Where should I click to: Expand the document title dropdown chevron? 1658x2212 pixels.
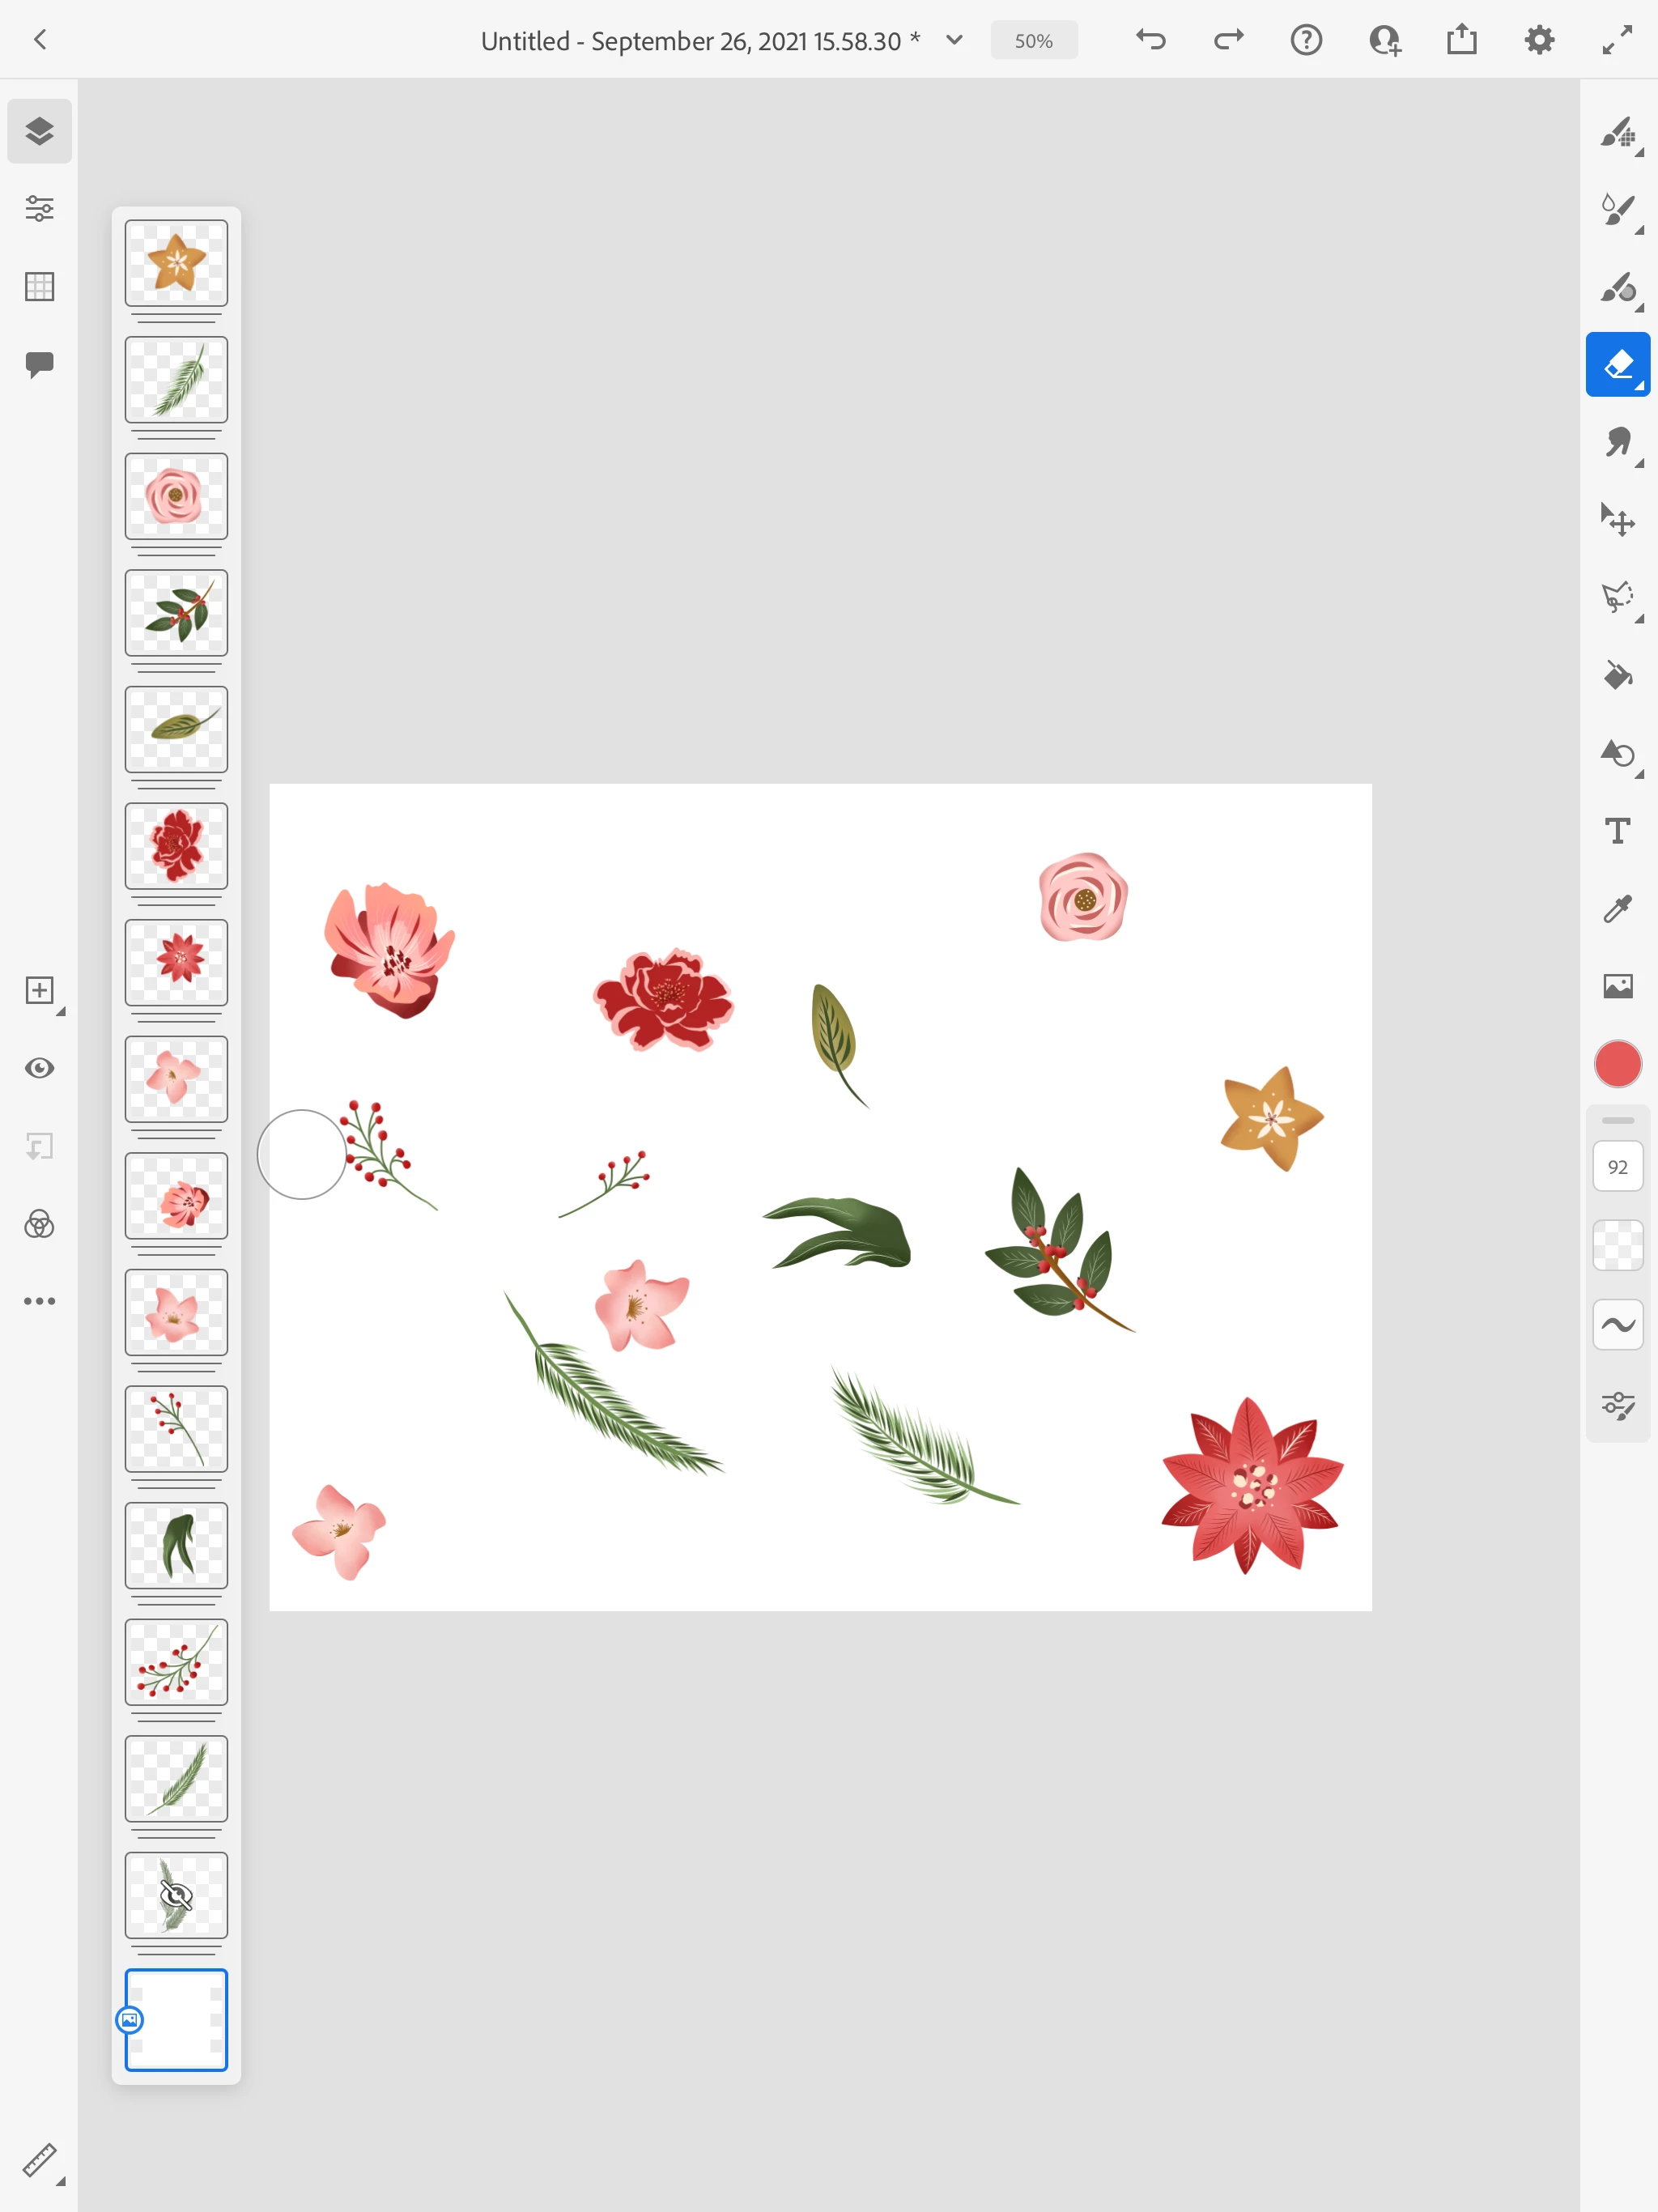point(954,40)
